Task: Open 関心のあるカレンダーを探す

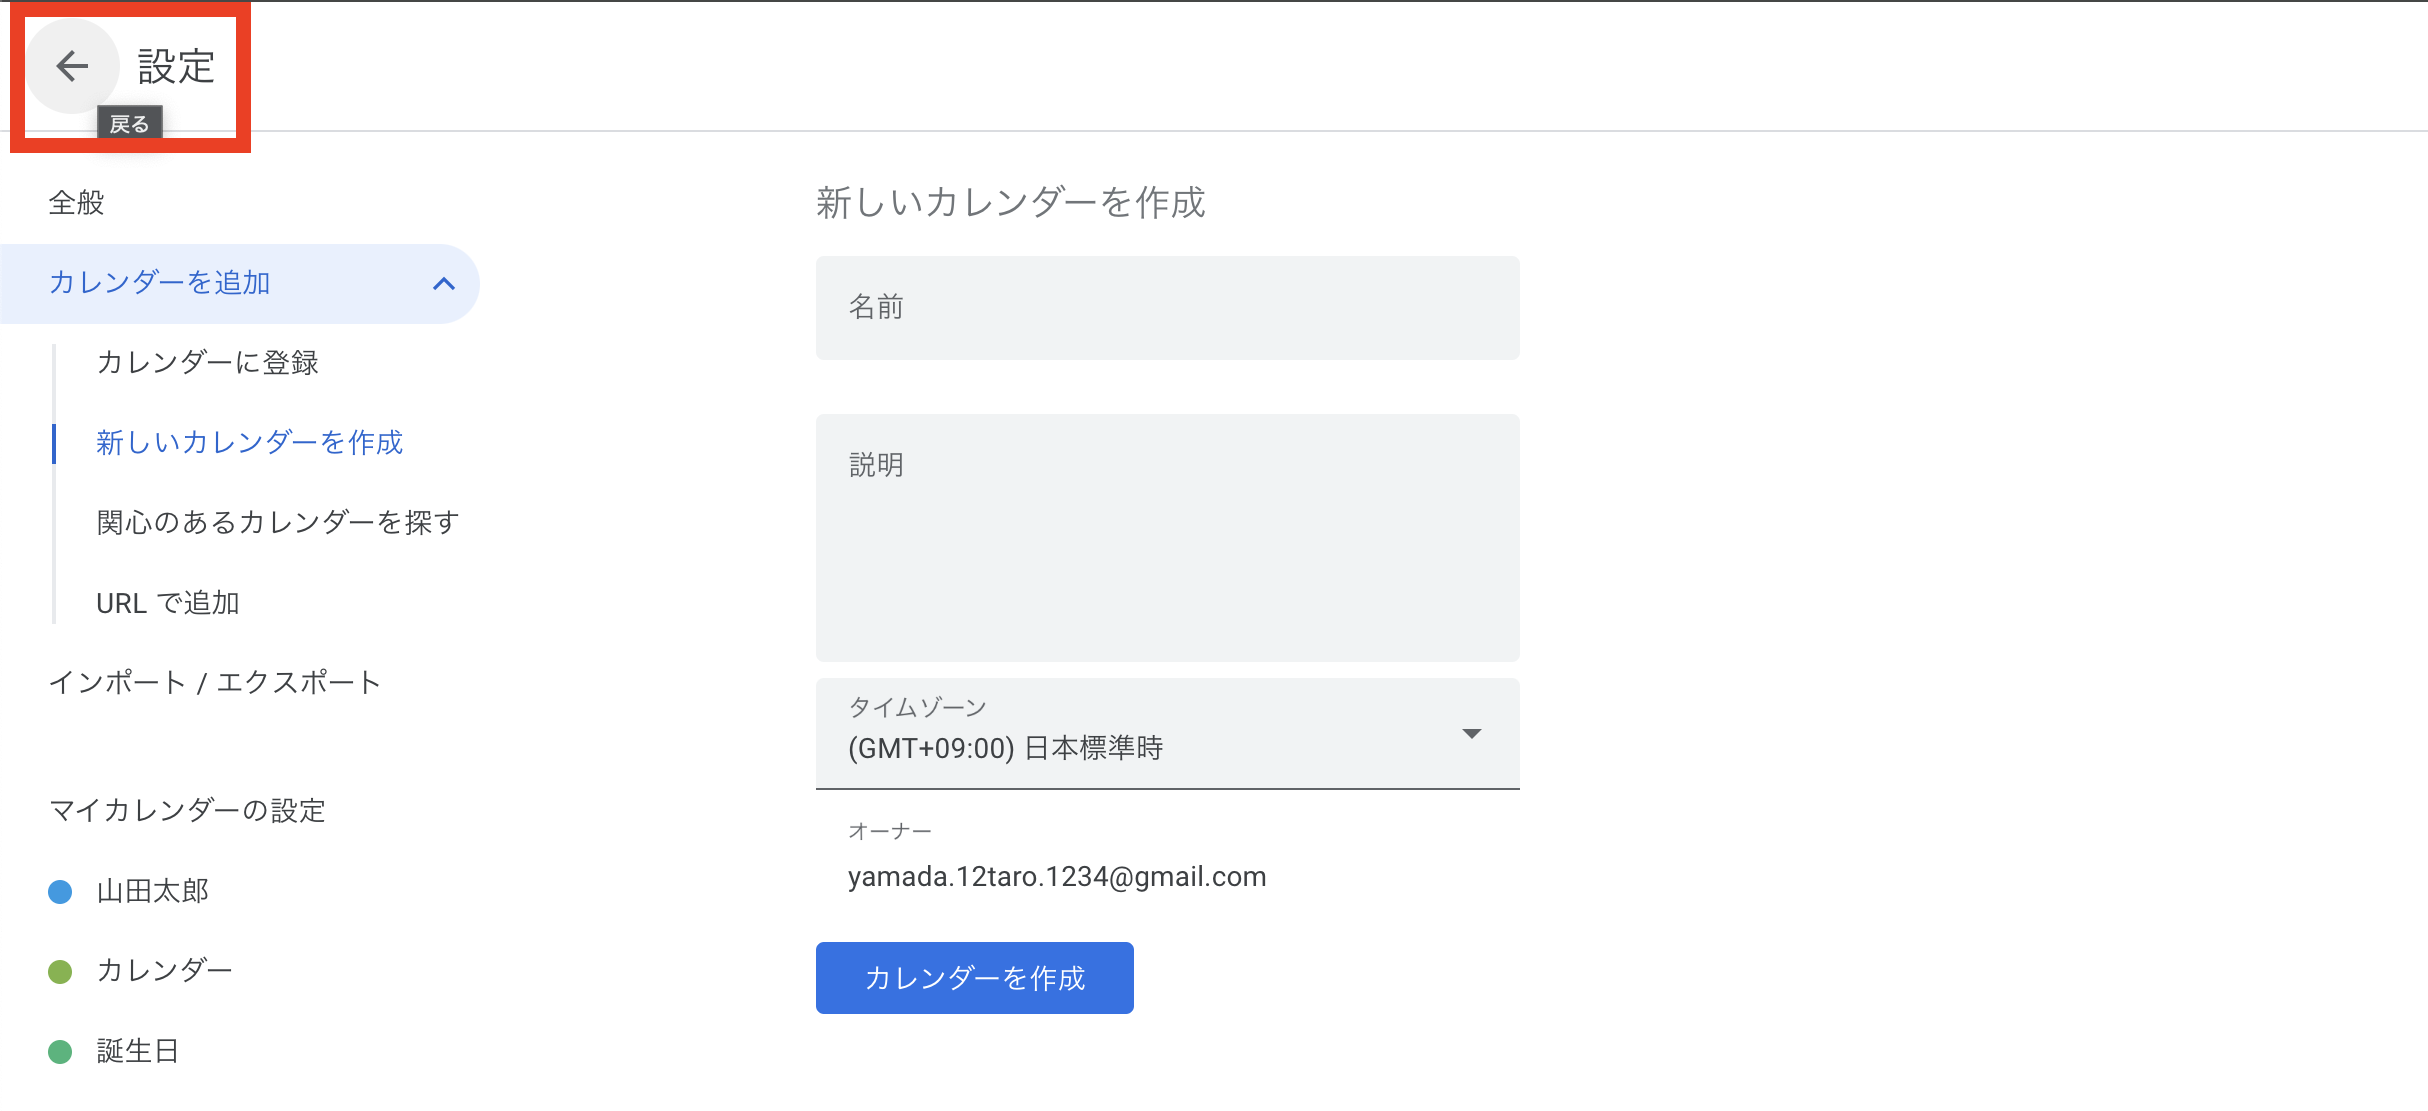Action: point(277,523)
